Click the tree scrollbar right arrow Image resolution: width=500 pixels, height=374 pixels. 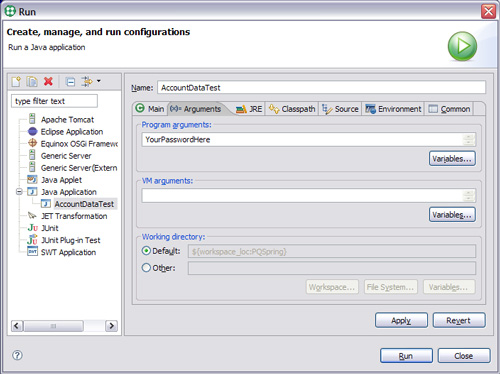coord(112,326)
